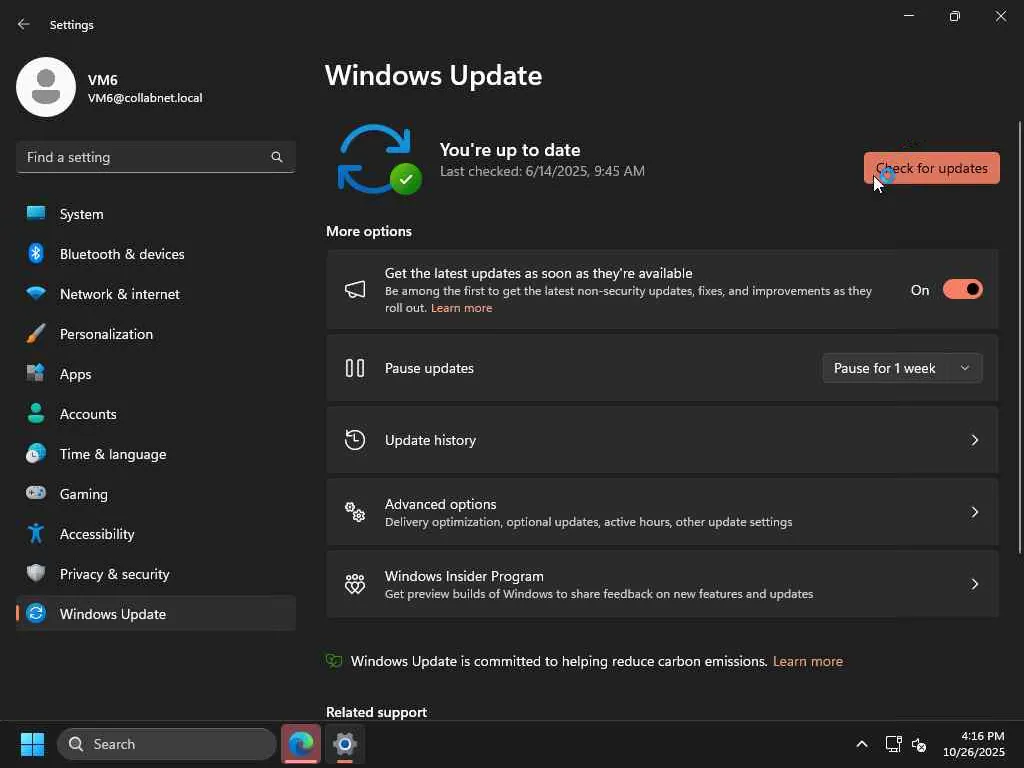Click the back arrow in Settings header
The width and height of the screenshot is (1024, 768).
[x=24, y=24]
